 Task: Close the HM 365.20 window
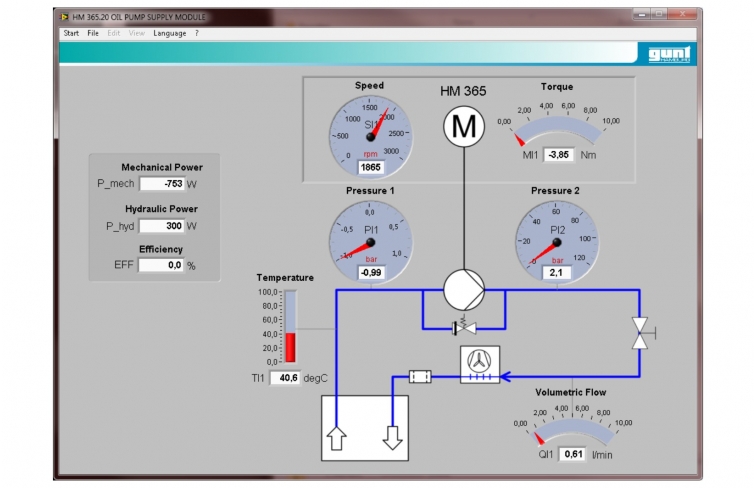tap(683, 15)
